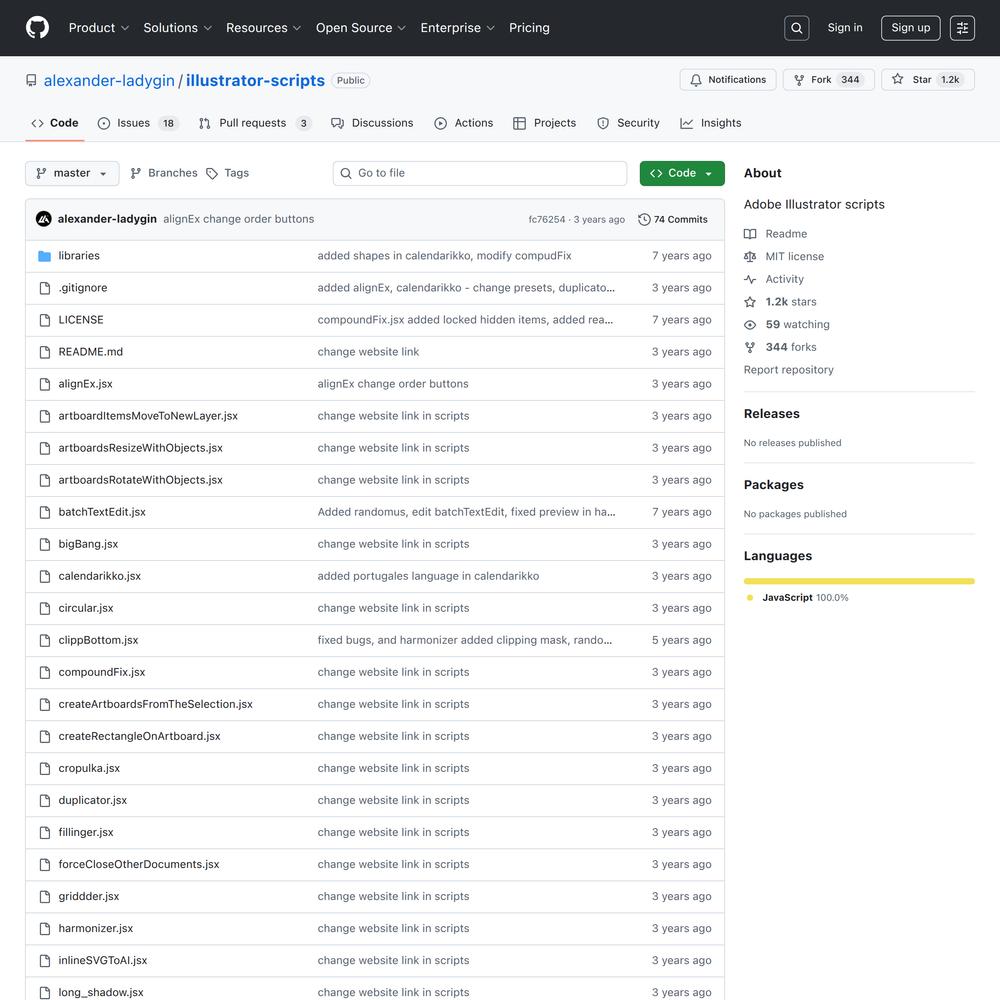
Task: Open alignEx.jsx file
Action: [x=85, y=384]
